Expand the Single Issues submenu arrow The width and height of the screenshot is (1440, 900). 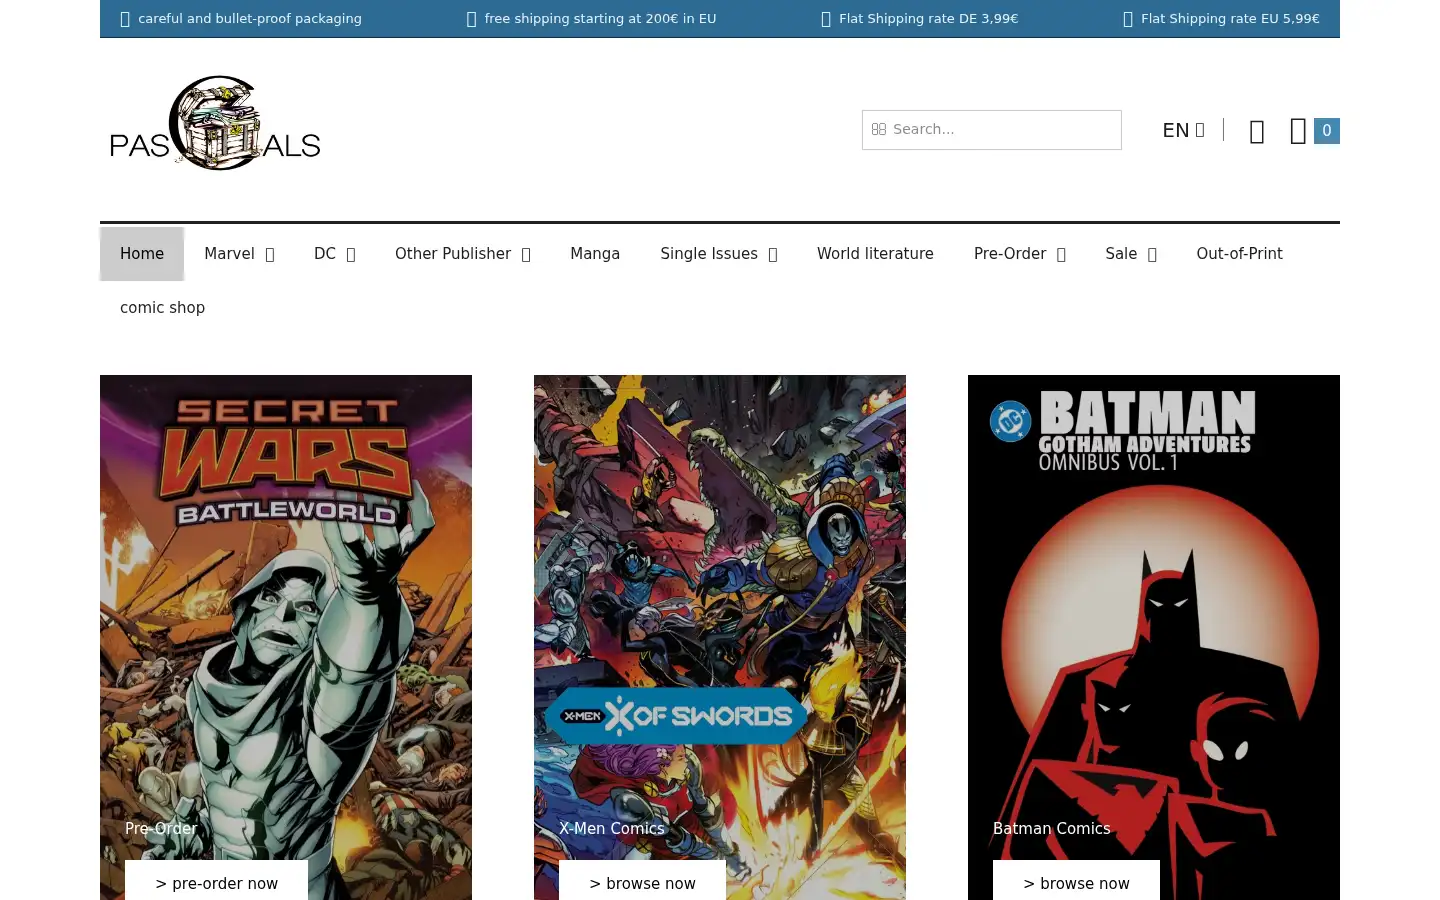tap(773, 255)
